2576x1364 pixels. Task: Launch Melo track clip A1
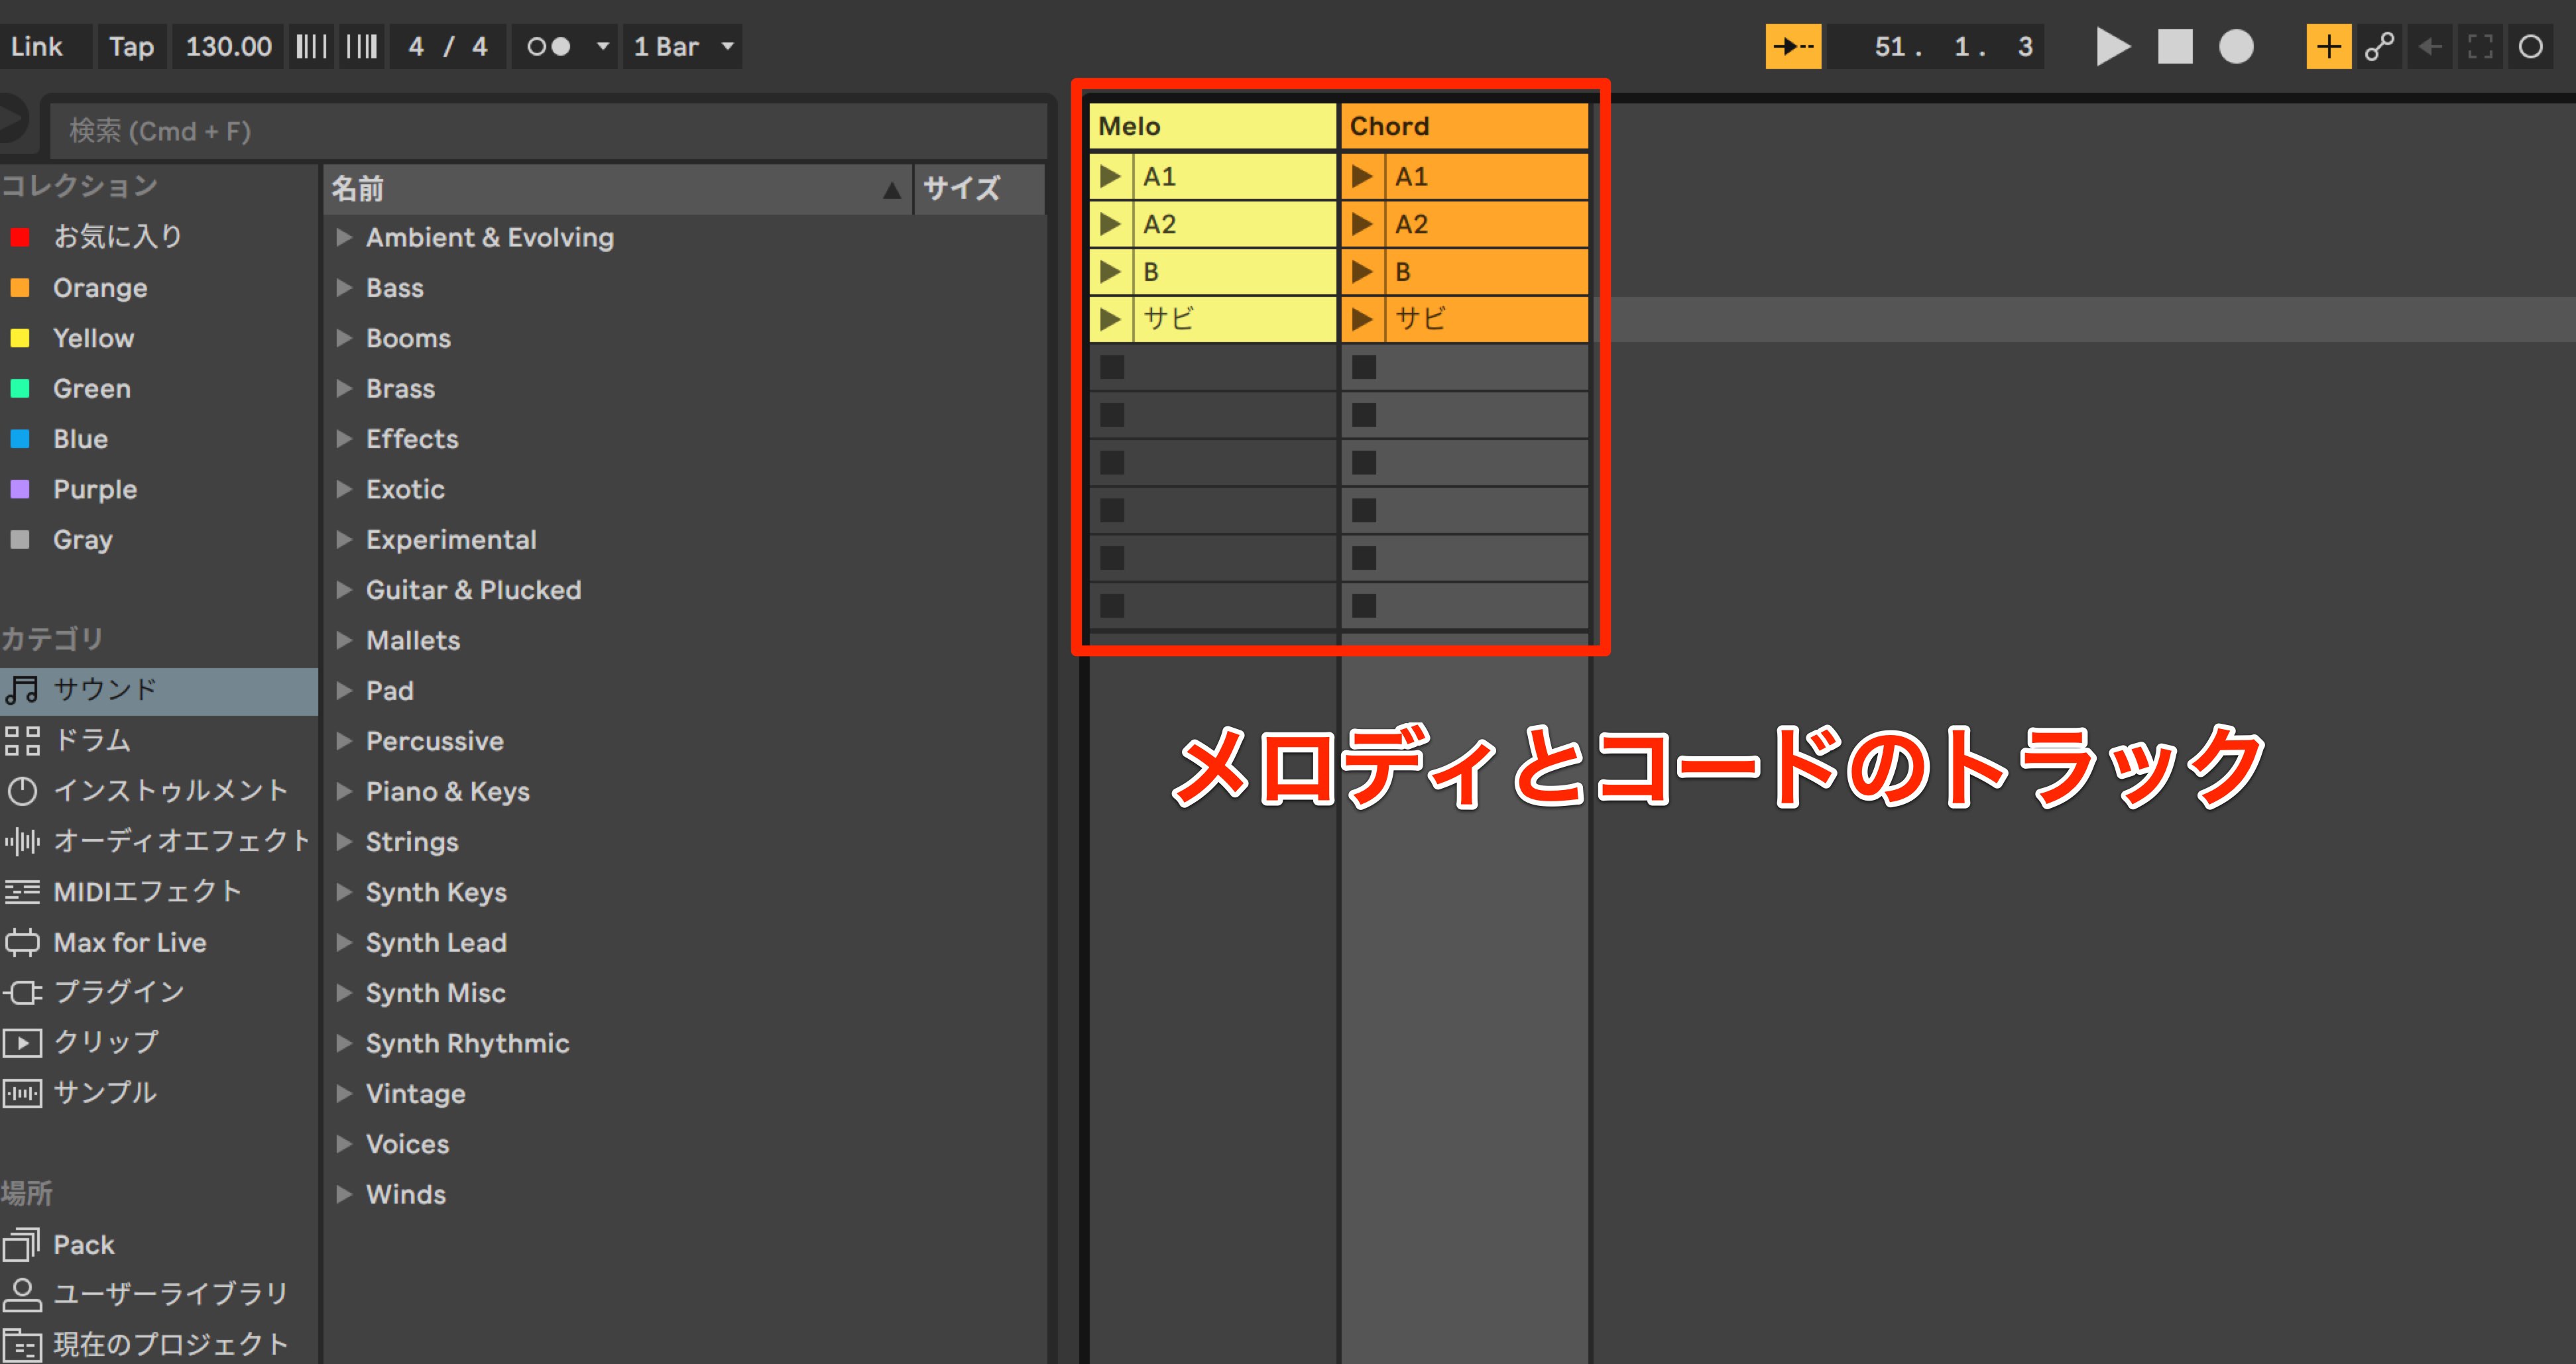tap(1110, 176)
